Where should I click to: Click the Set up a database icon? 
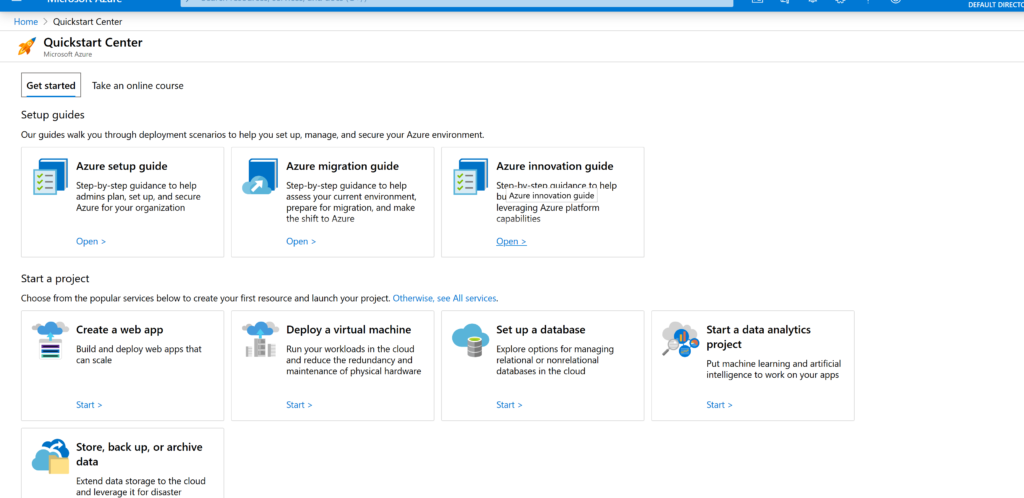[x=469, y=340]
